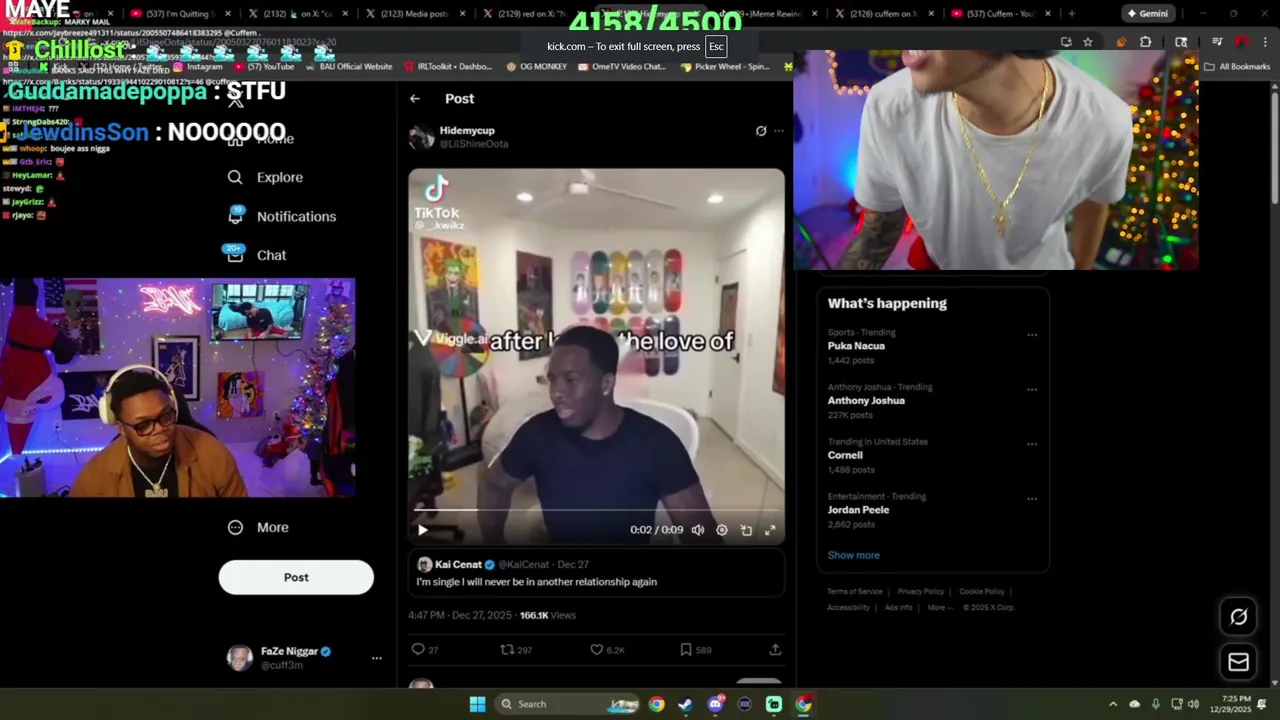1280x720 pixels.
Task: Open the share icon under the post
Action: (x=775, y=650)
